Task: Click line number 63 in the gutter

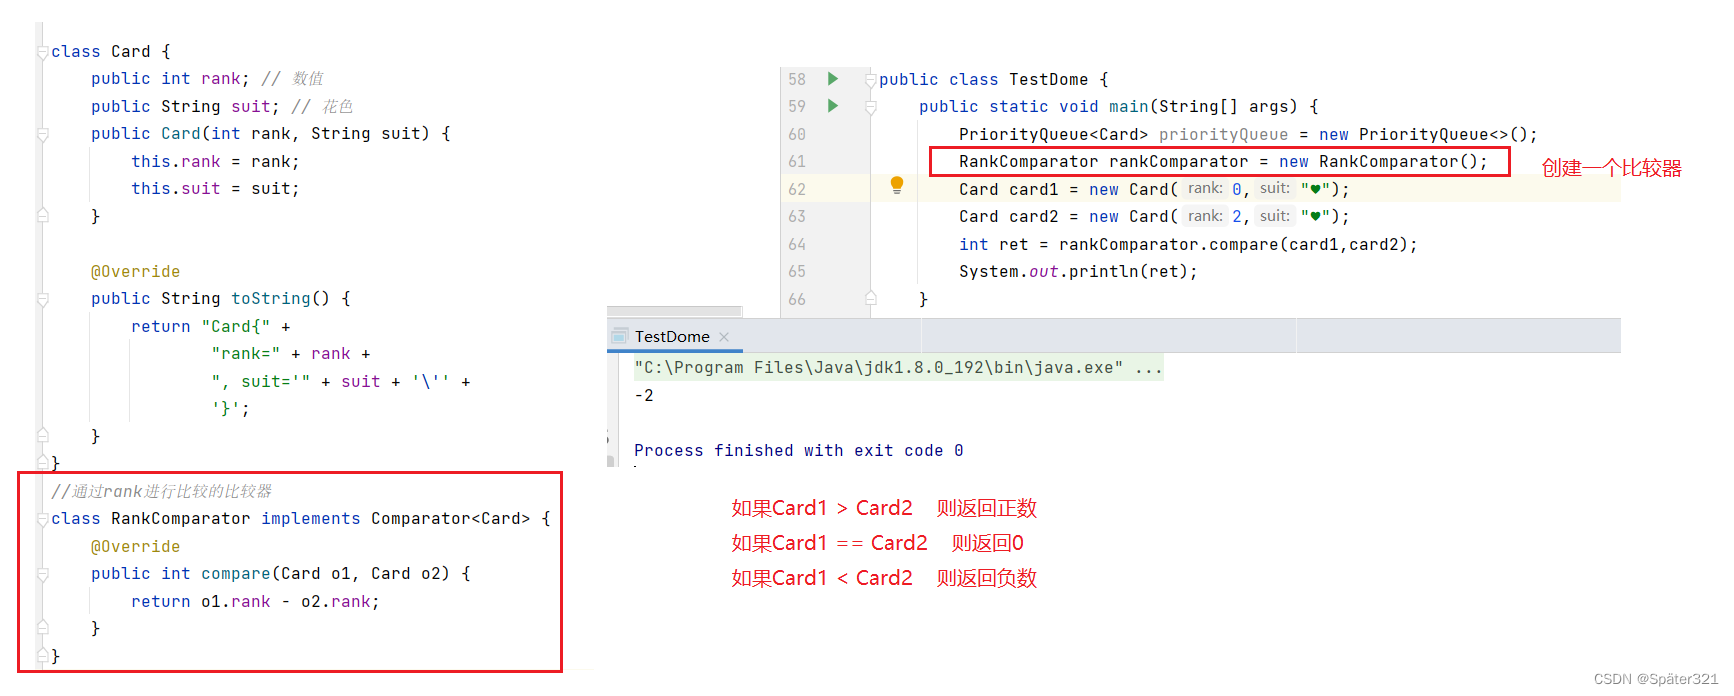Action: pos(797,216)
